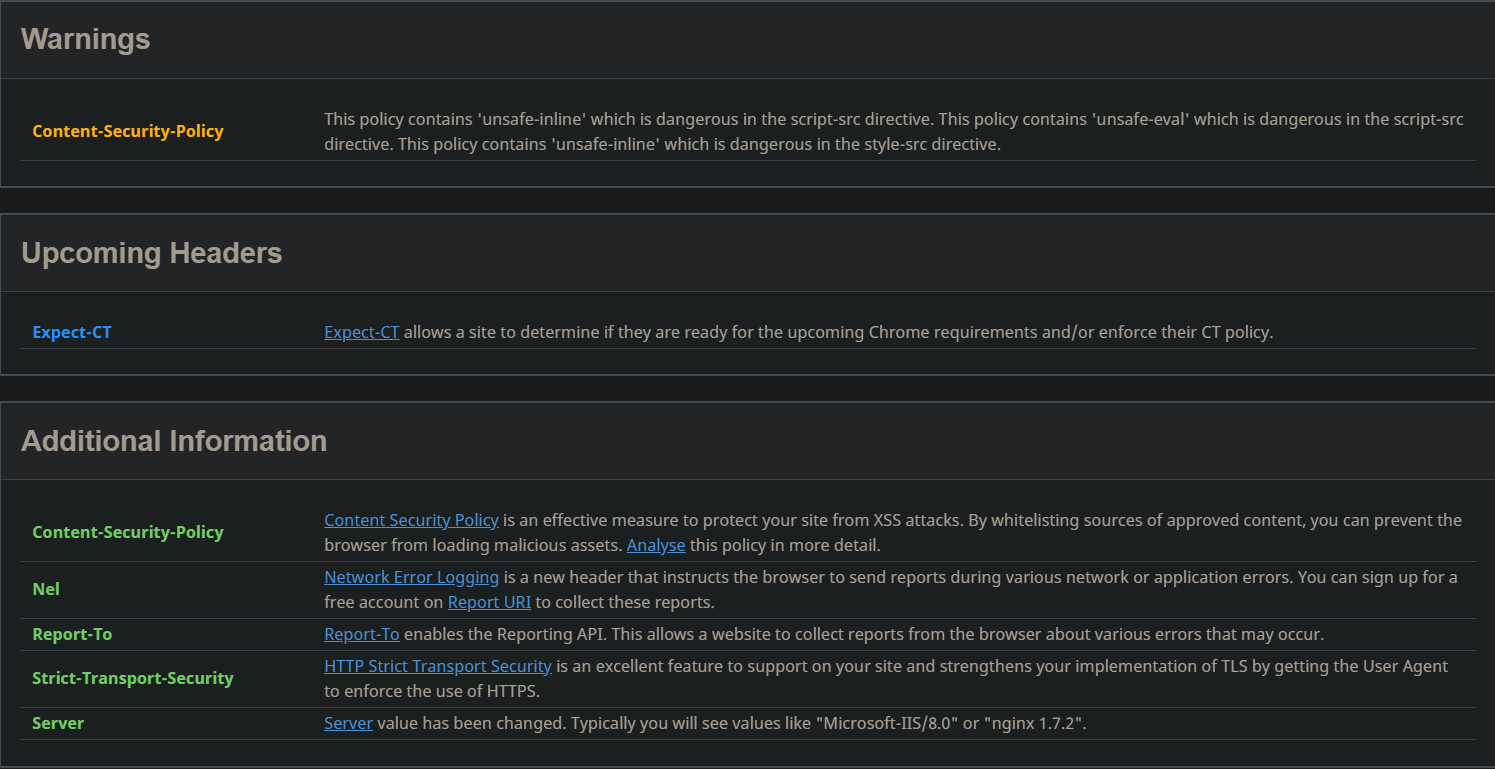This screenshot has width=1495, height=769.
Task: Click the Analyse link for detailed policy review
Action: [656, 544]
